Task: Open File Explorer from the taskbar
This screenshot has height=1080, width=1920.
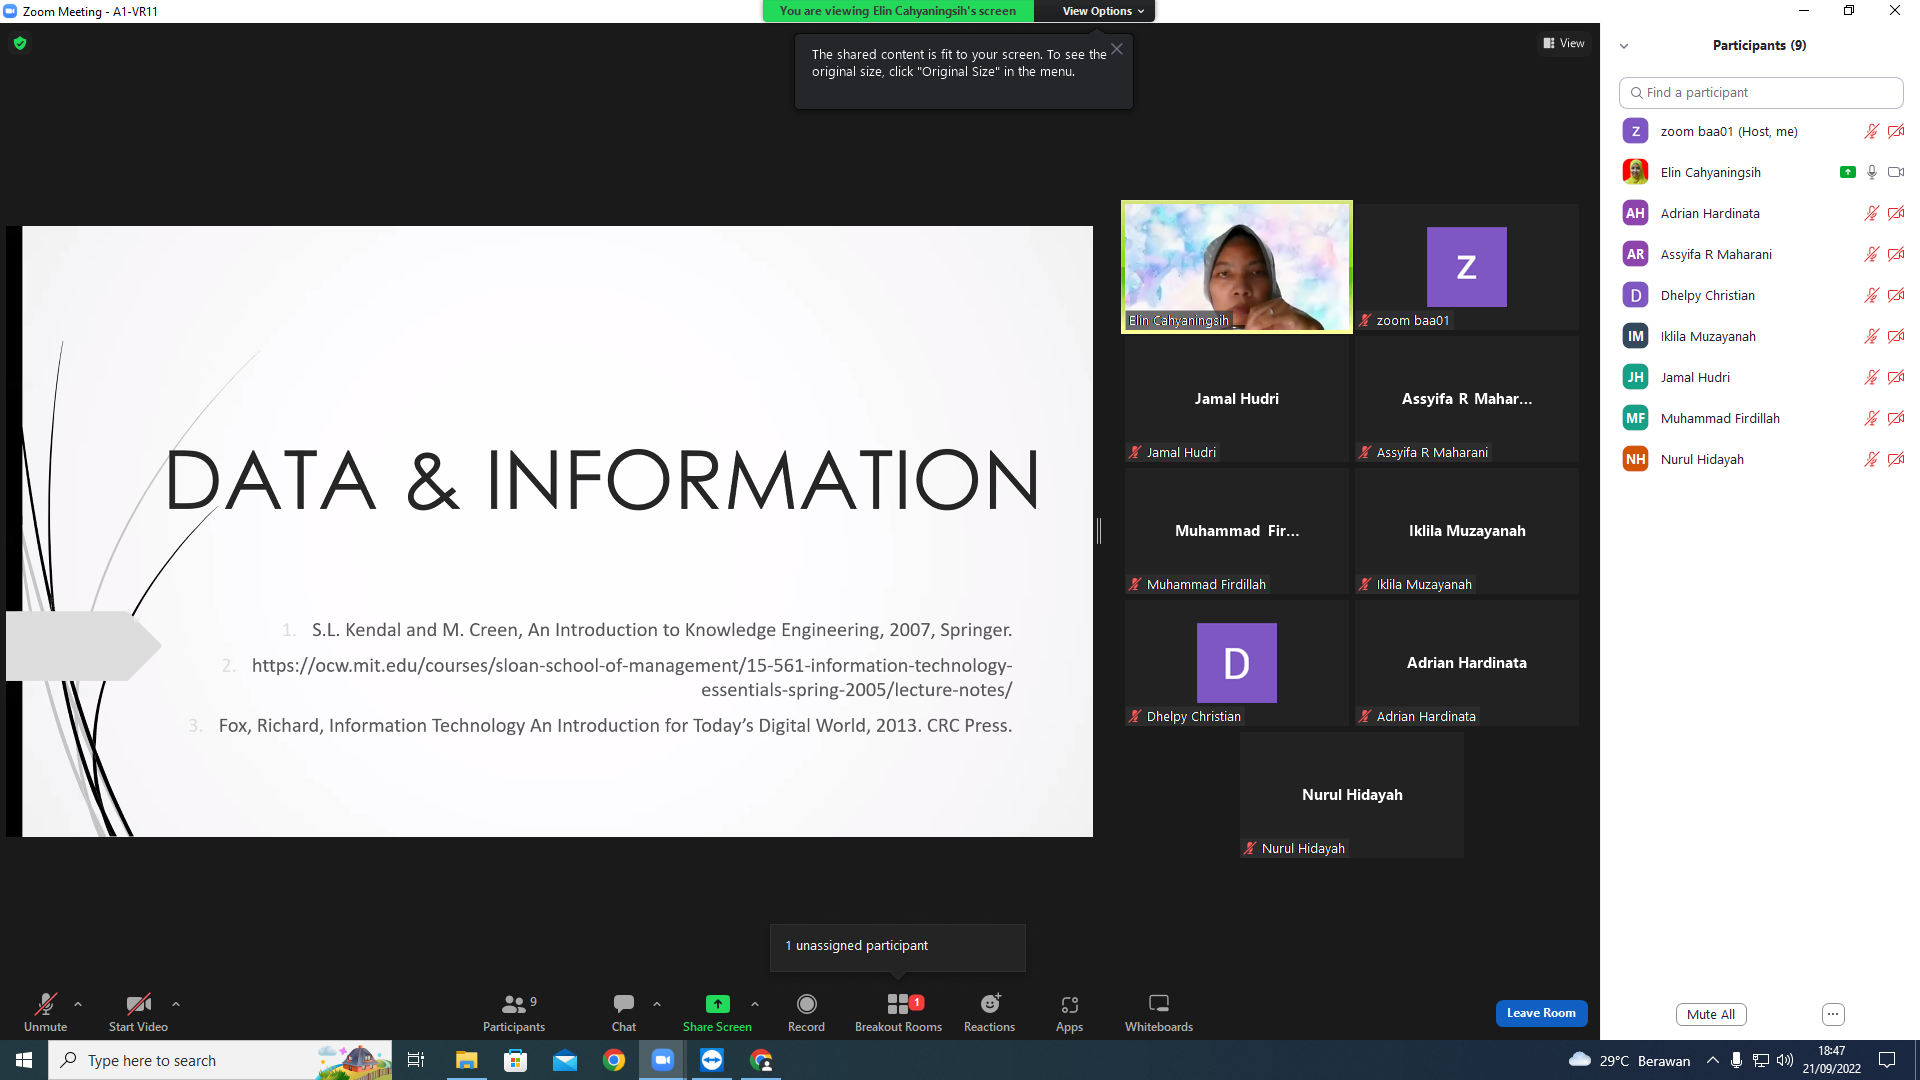Action: click(466, 1060)
